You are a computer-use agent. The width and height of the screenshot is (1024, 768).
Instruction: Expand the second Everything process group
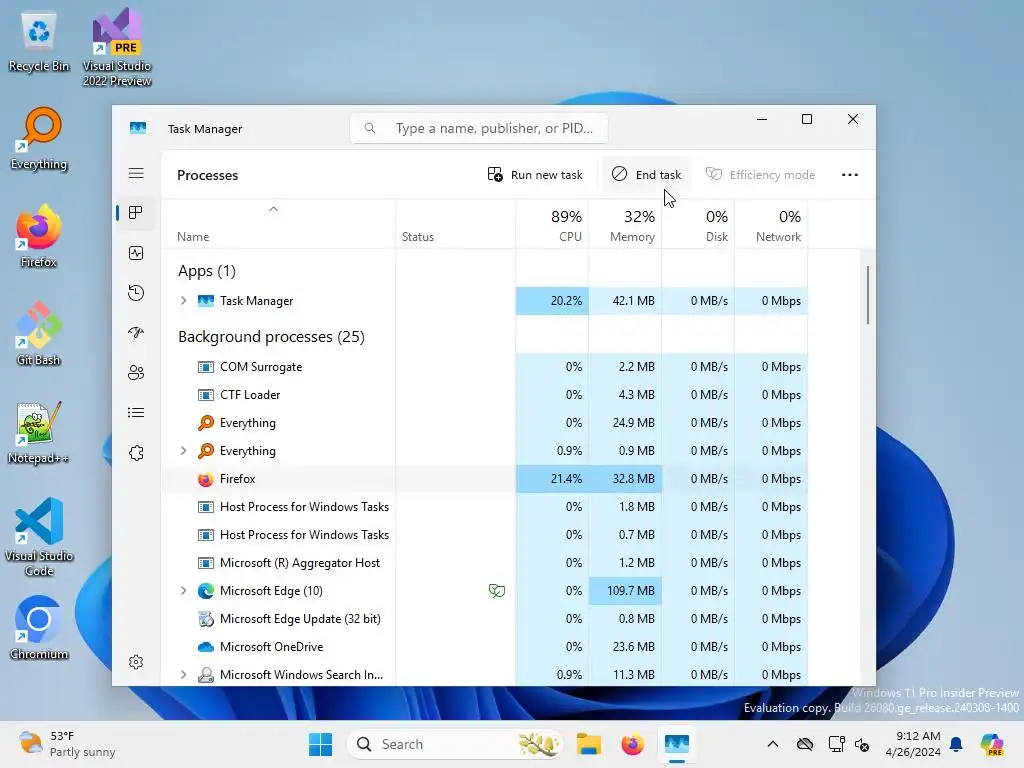(184, 451)
